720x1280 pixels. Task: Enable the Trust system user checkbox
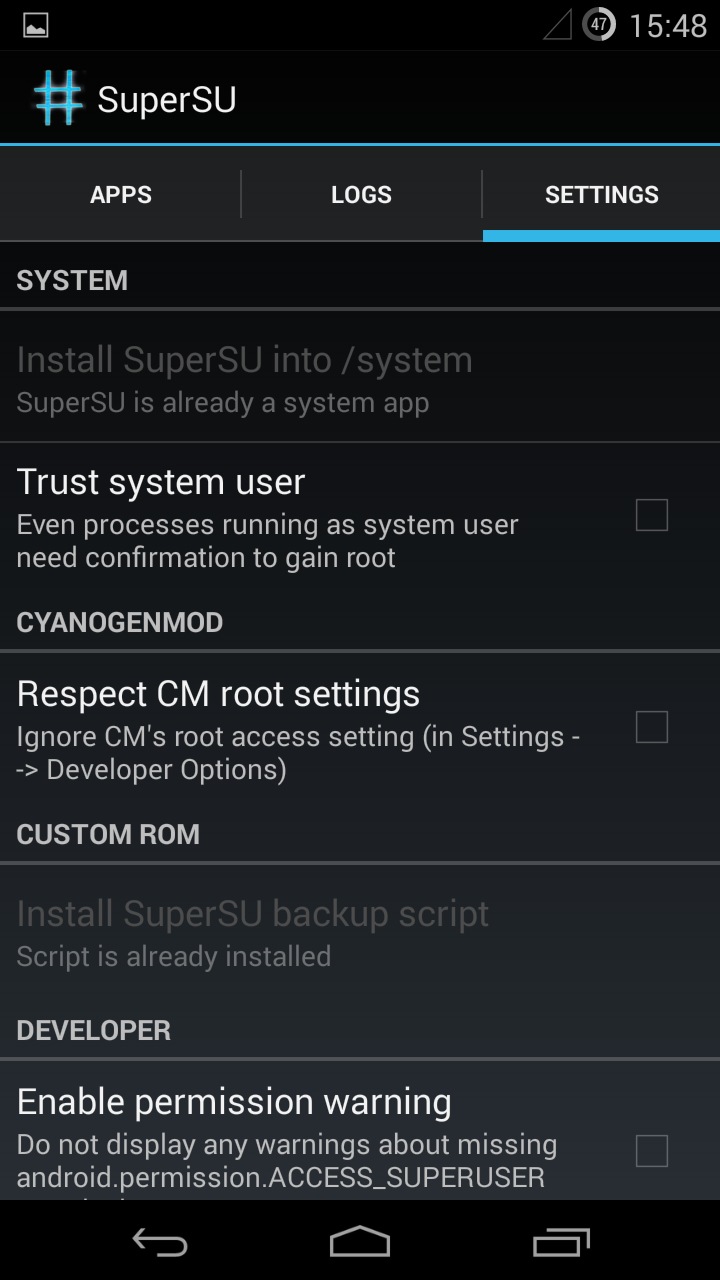652,515
